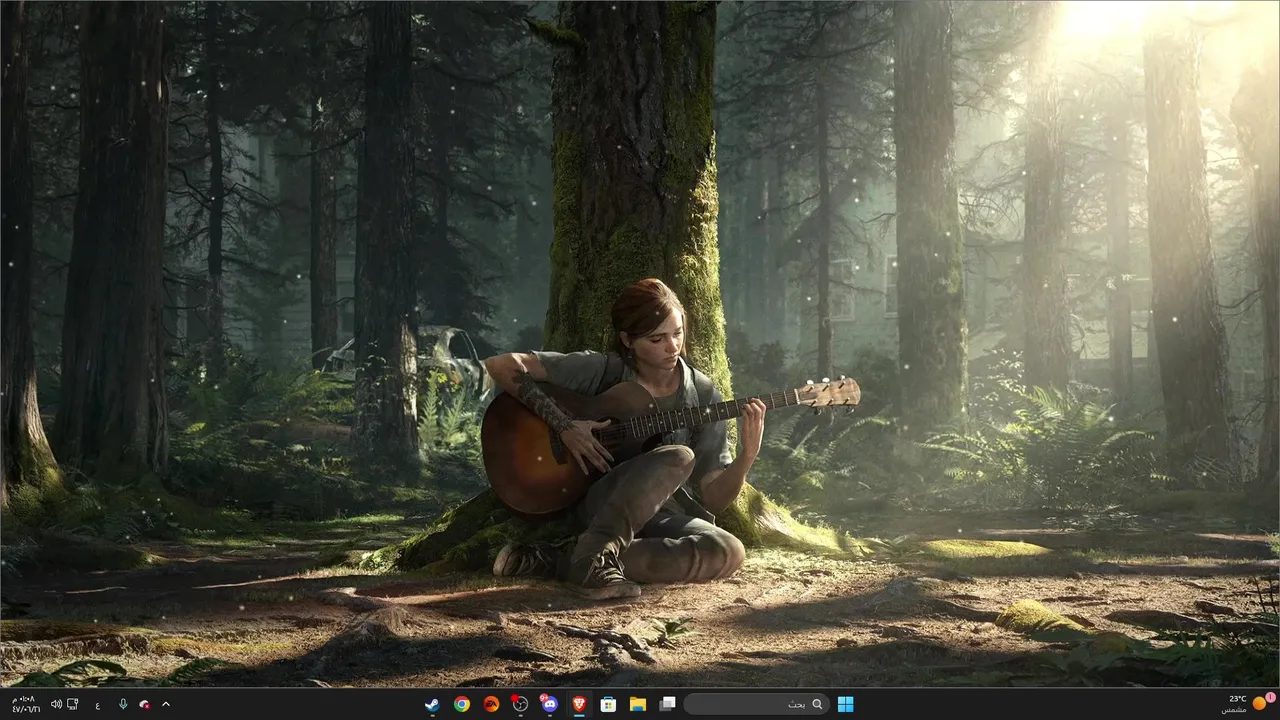Open the OneDrive cloud tray icon

tap(145, 704)
